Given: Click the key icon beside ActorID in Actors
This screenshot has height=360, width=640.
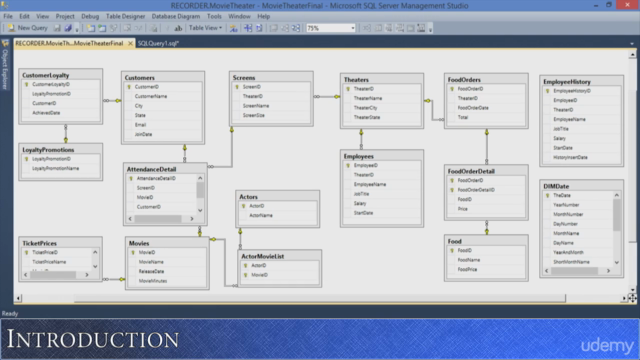Looking at the screenshot, I should coord(244,206).
